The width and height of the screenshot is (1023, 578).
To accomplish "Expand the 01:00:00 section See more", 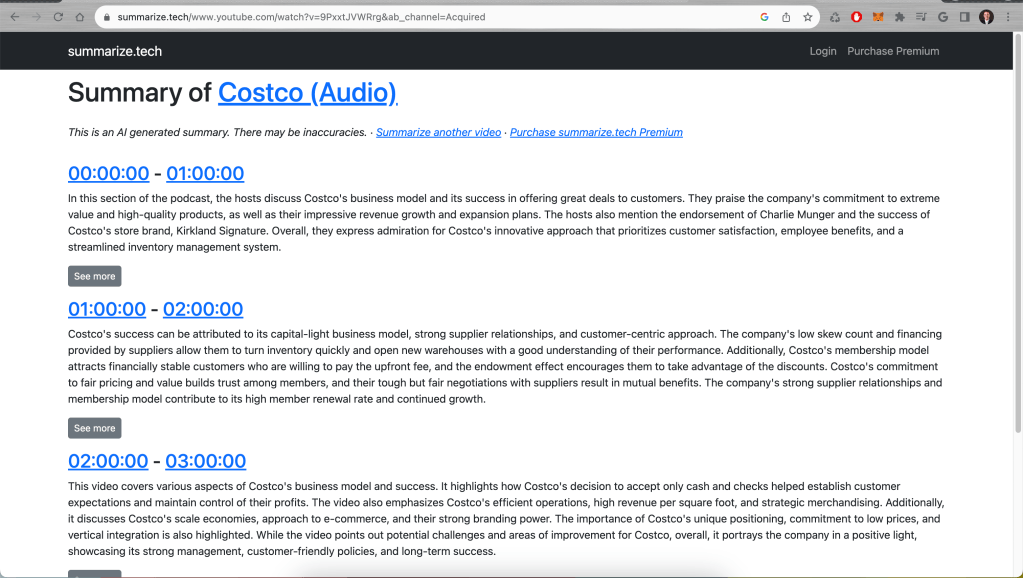I will point(94,428).
